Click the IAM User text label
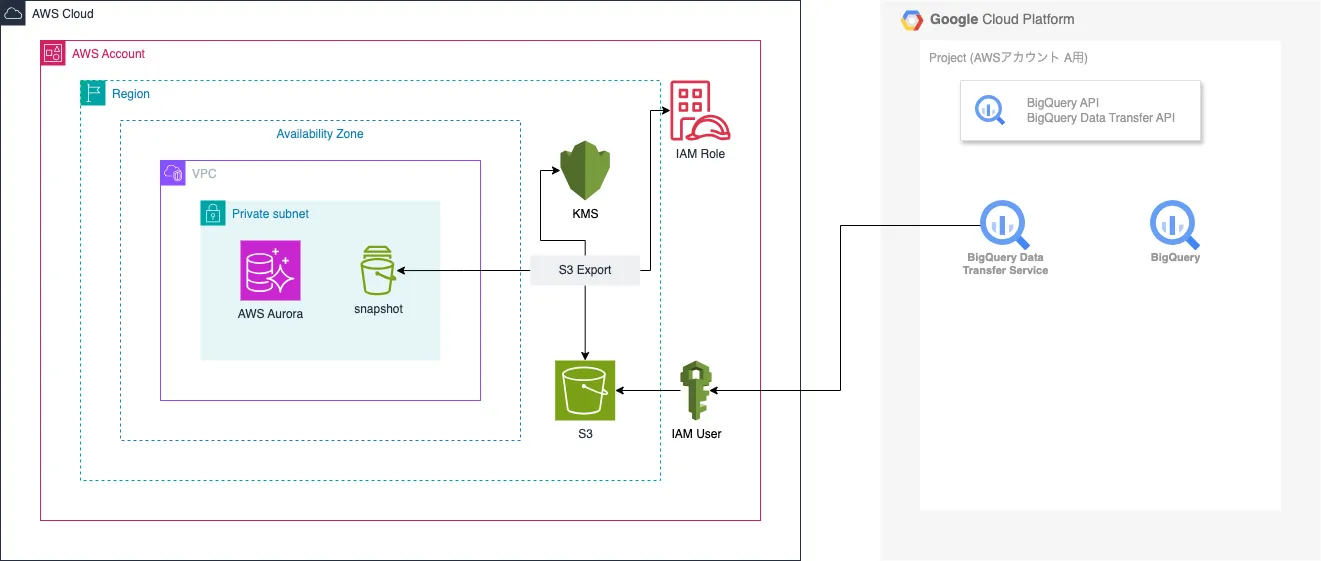Image resolution: width=1321 pixels, height=561 pixels. 696,434
